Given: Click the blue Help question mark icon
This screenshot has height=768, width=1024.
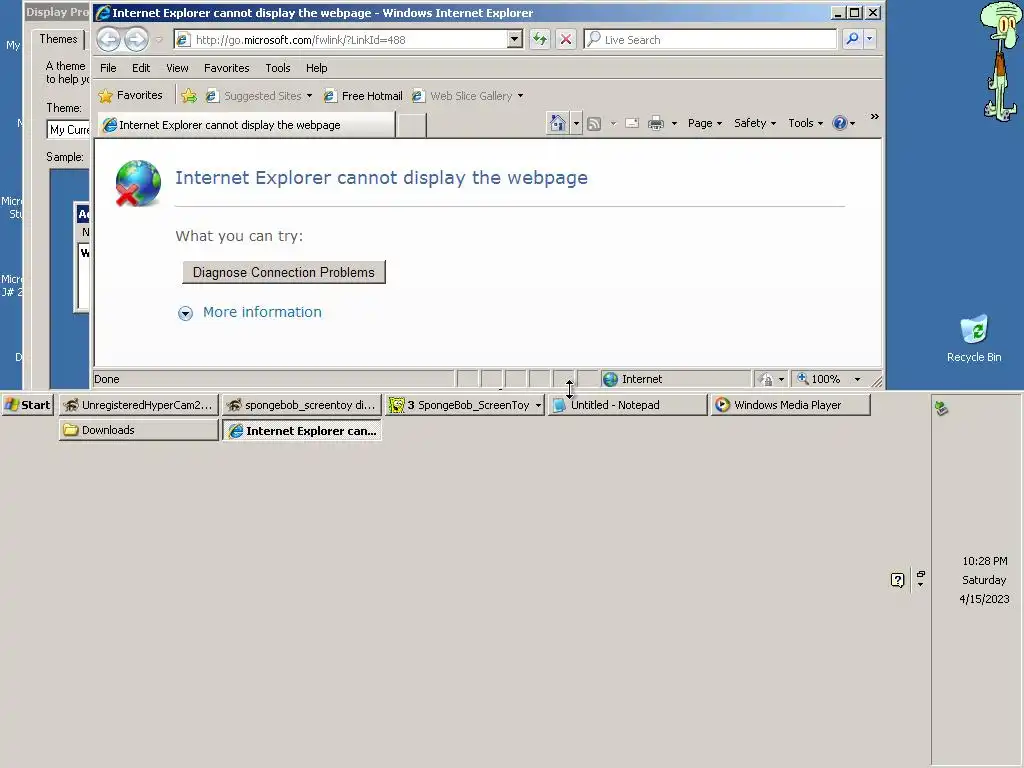Looking at the screenshot, I should coord(839,123).
